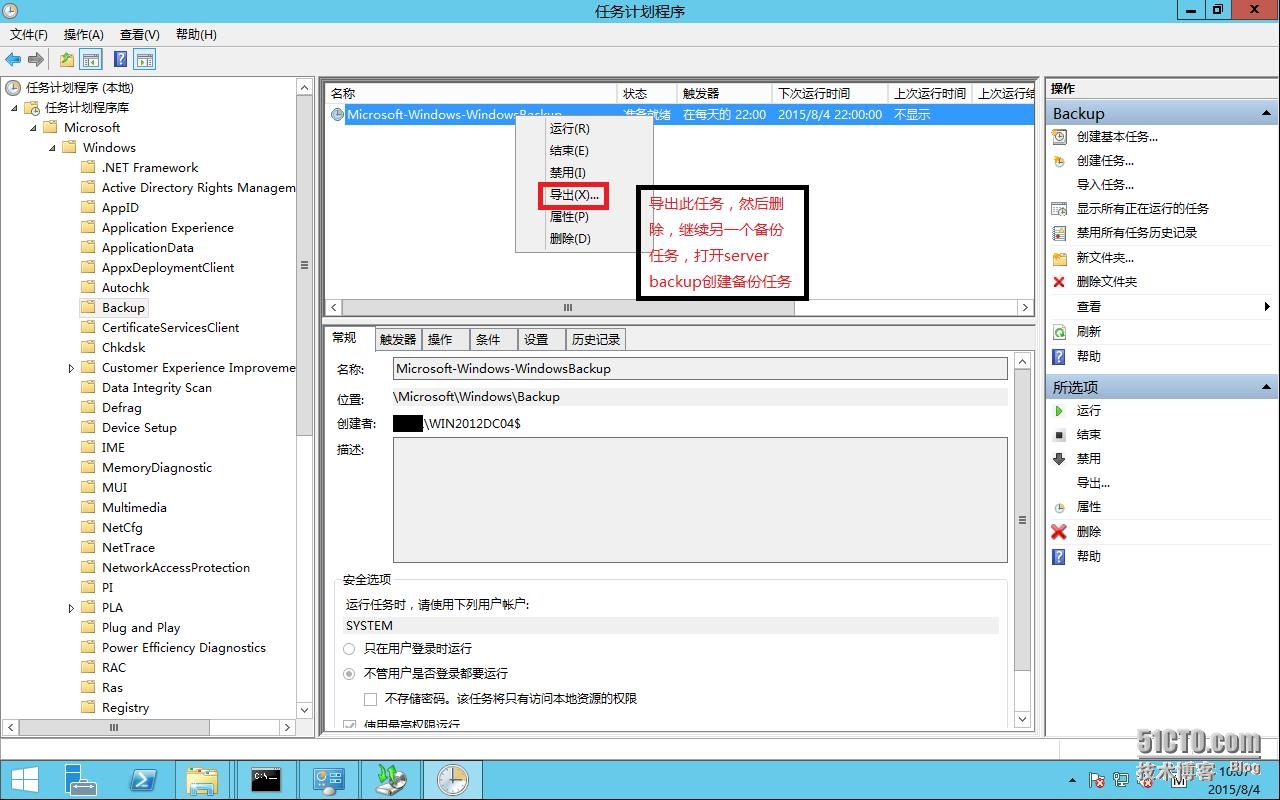Viewport: 1280px width, 800px height.
Task: Choose 导出(X)... in context menu
Action: [x=574, y=195]
